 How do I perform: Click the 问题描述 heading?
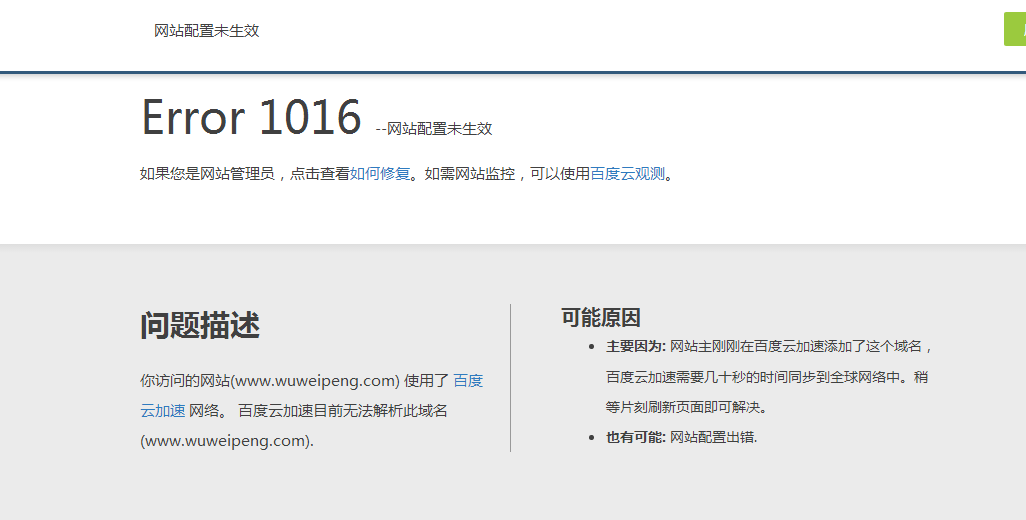(200, 325)
